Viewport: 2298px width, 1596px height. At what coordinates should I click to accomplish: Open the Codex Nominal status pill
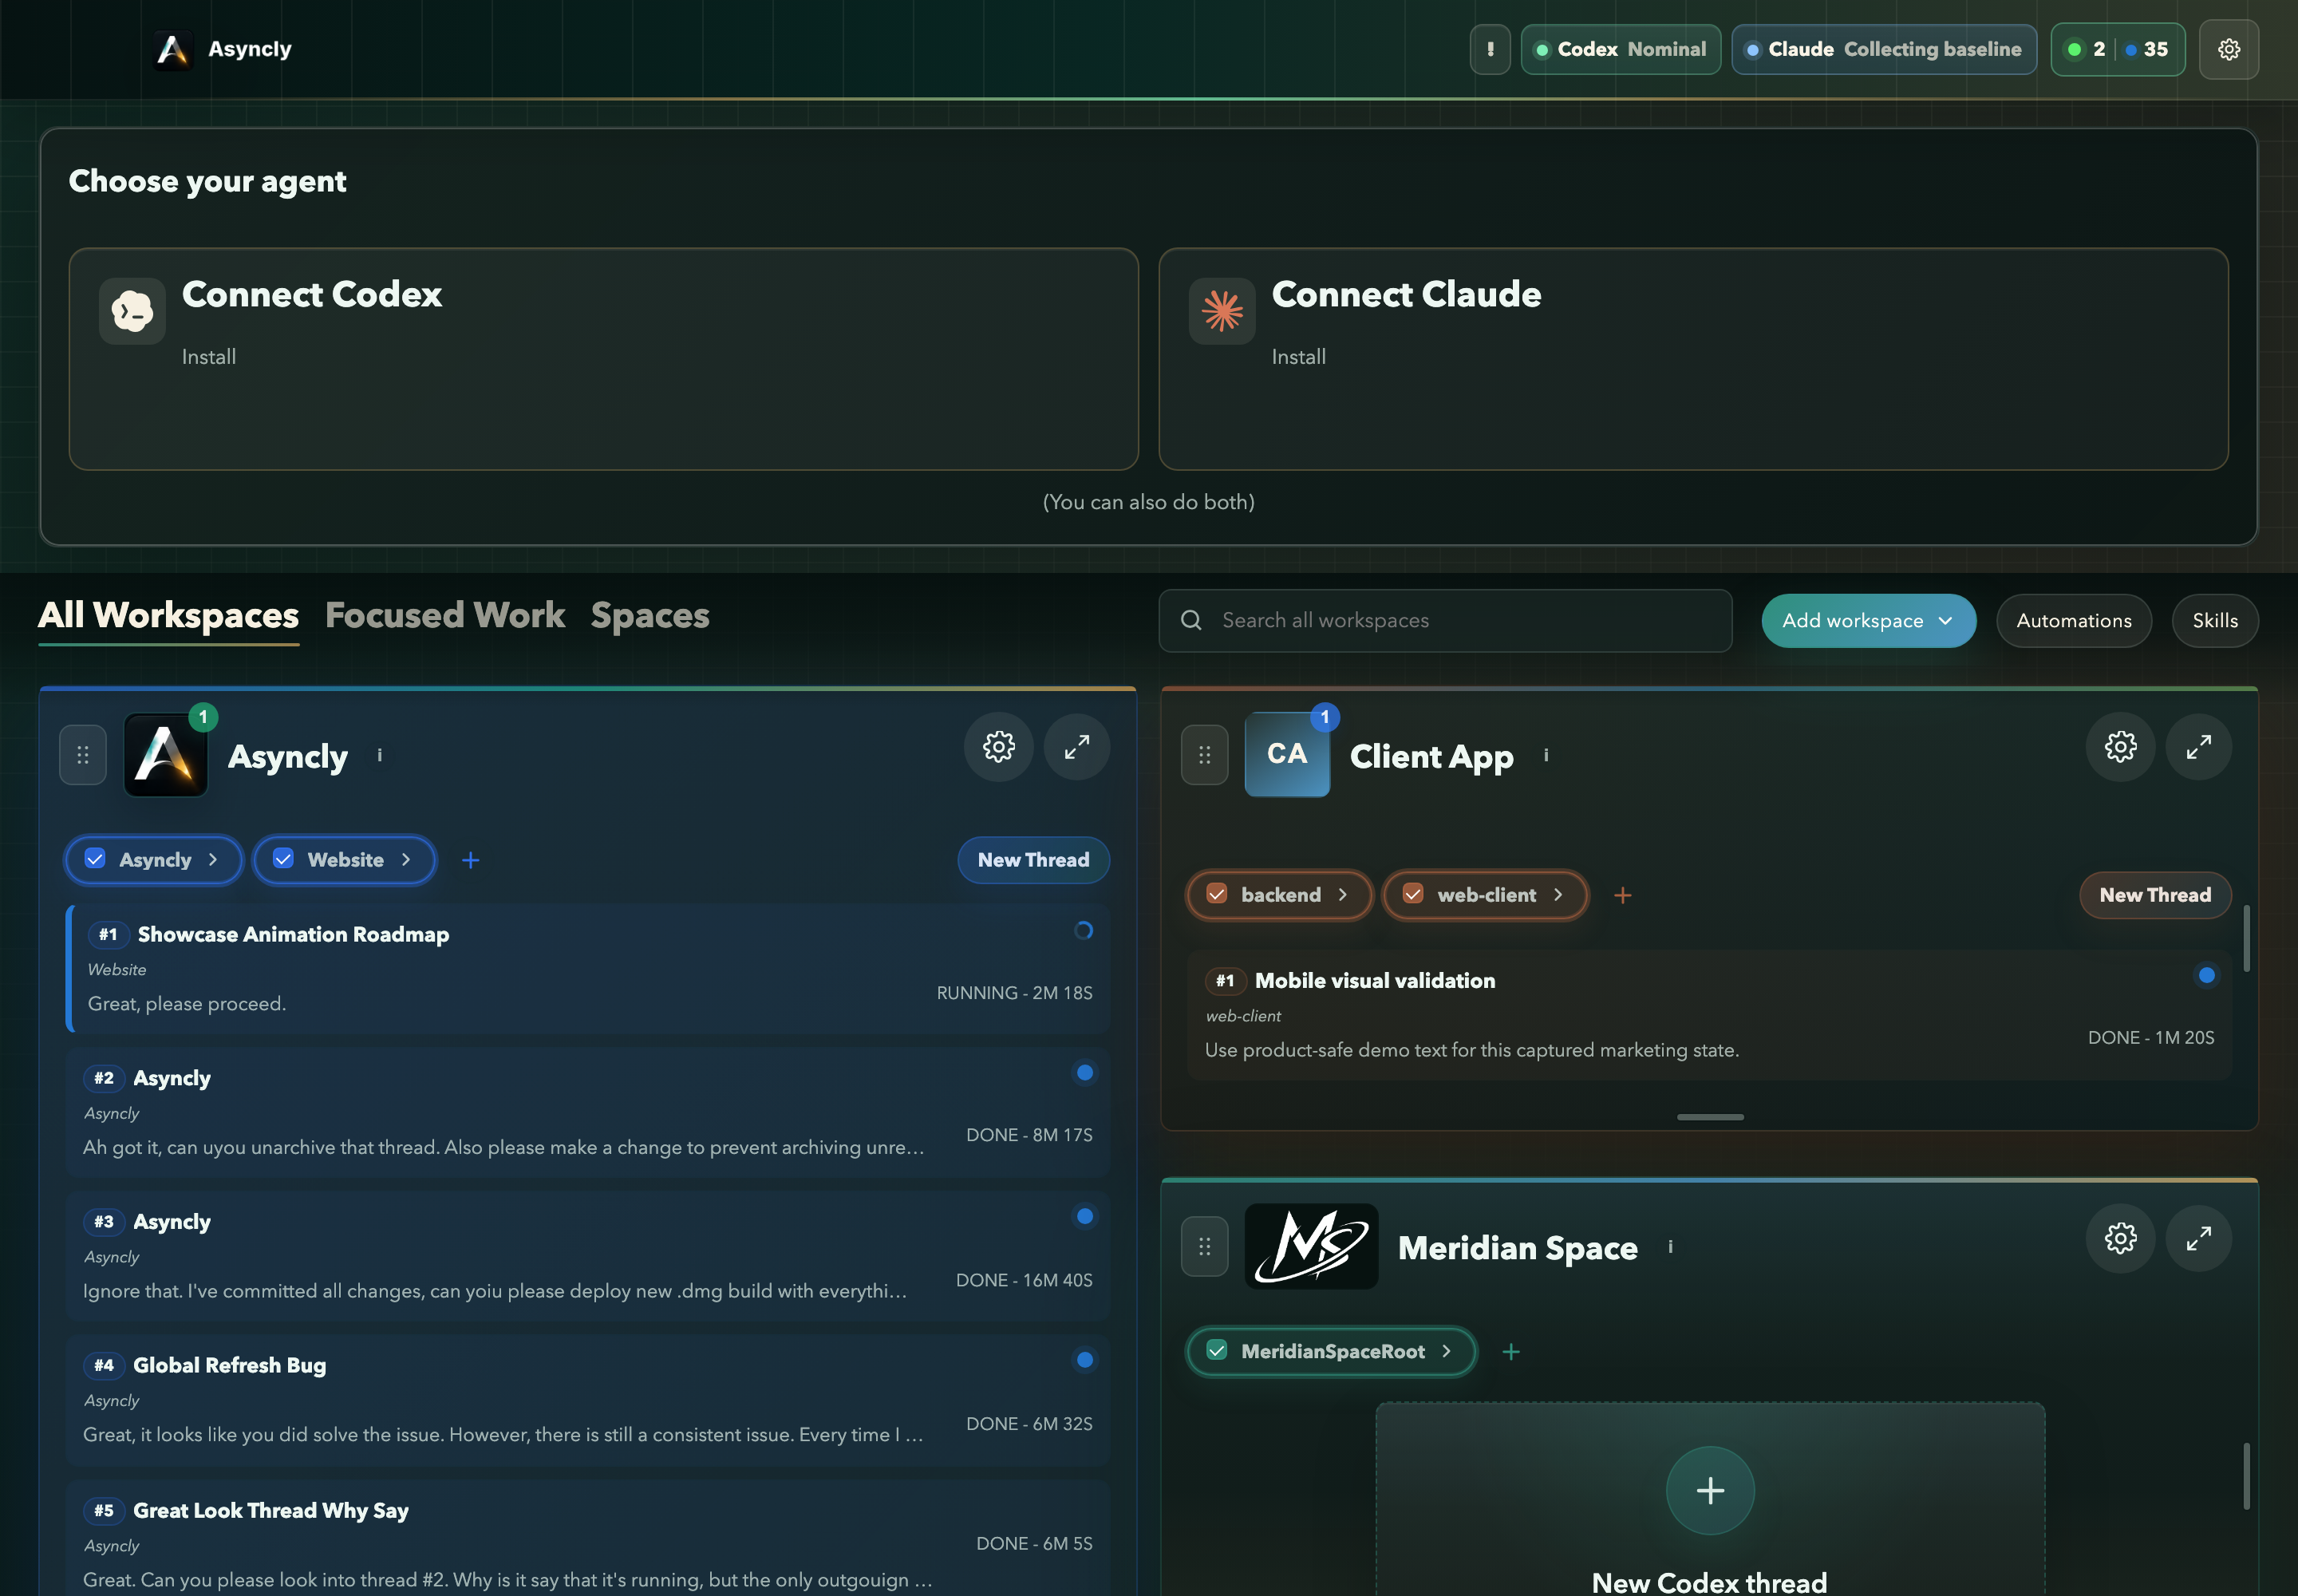[x=1620, y=49]
